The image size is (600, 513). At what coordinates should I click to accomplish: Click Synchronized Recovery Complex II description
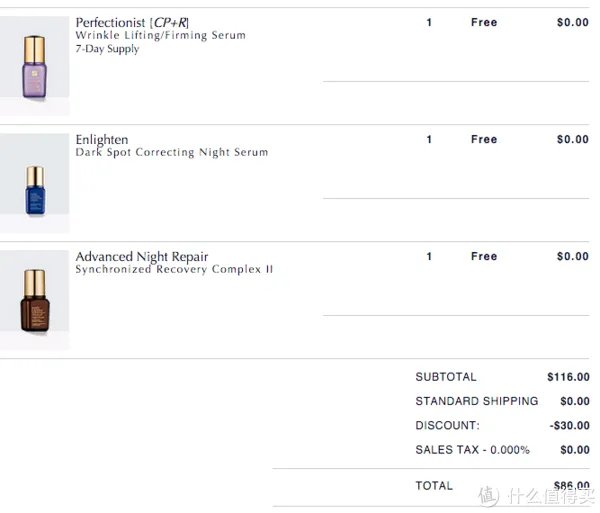tap(174, 270)
